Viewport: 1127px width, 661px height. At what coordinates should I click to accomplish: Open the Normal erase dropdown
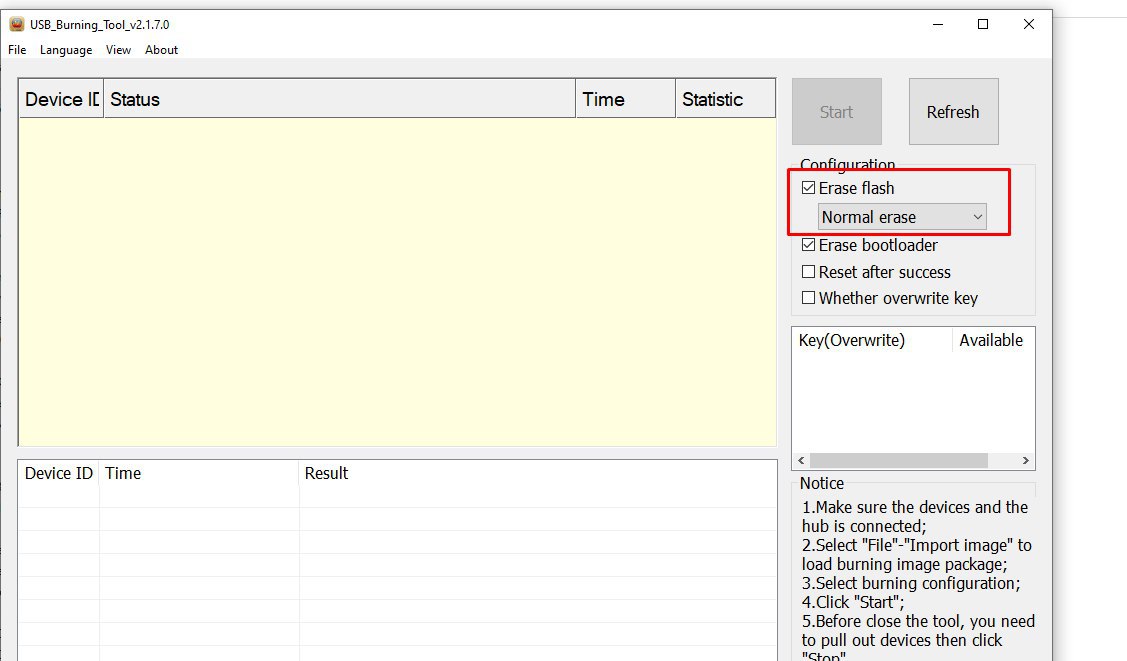(x=902, y=217)
